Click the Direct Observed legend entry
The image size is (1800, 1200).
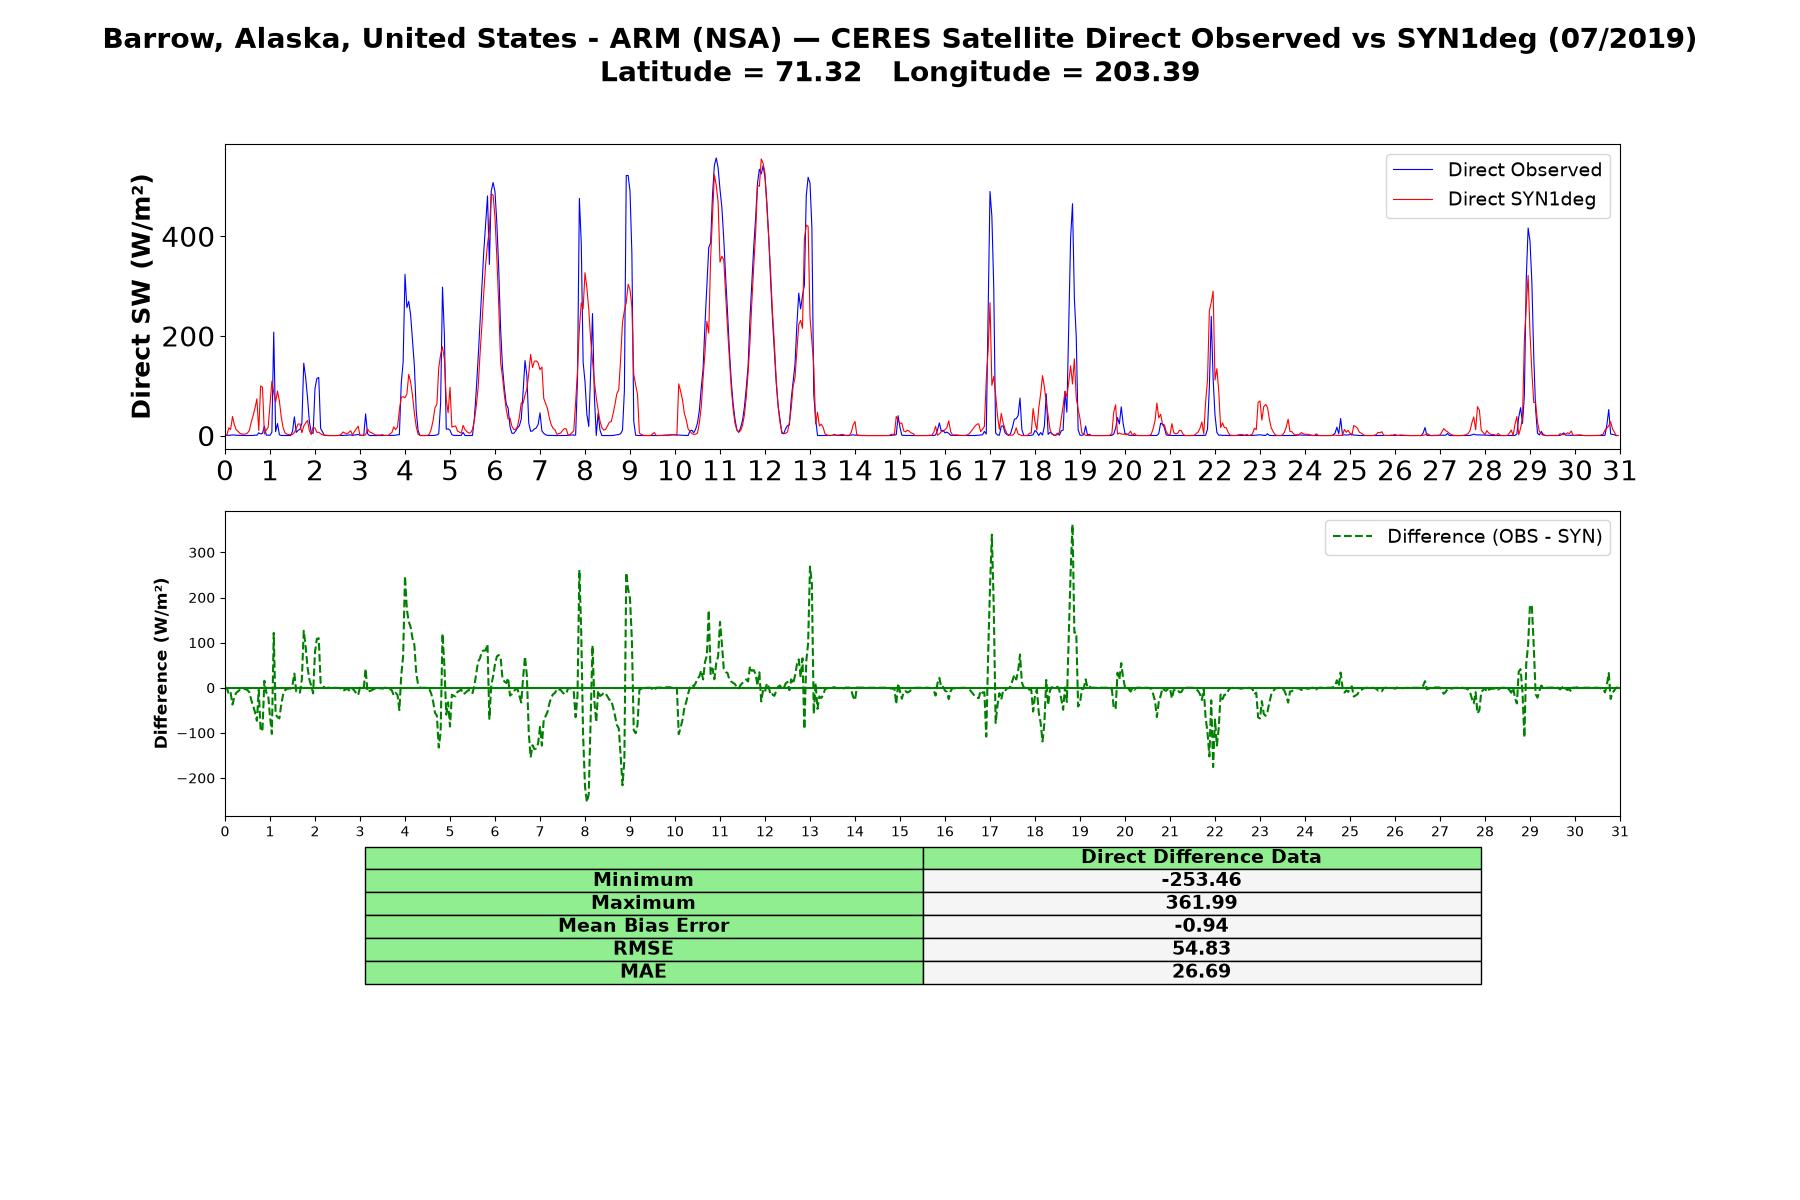1497,170
